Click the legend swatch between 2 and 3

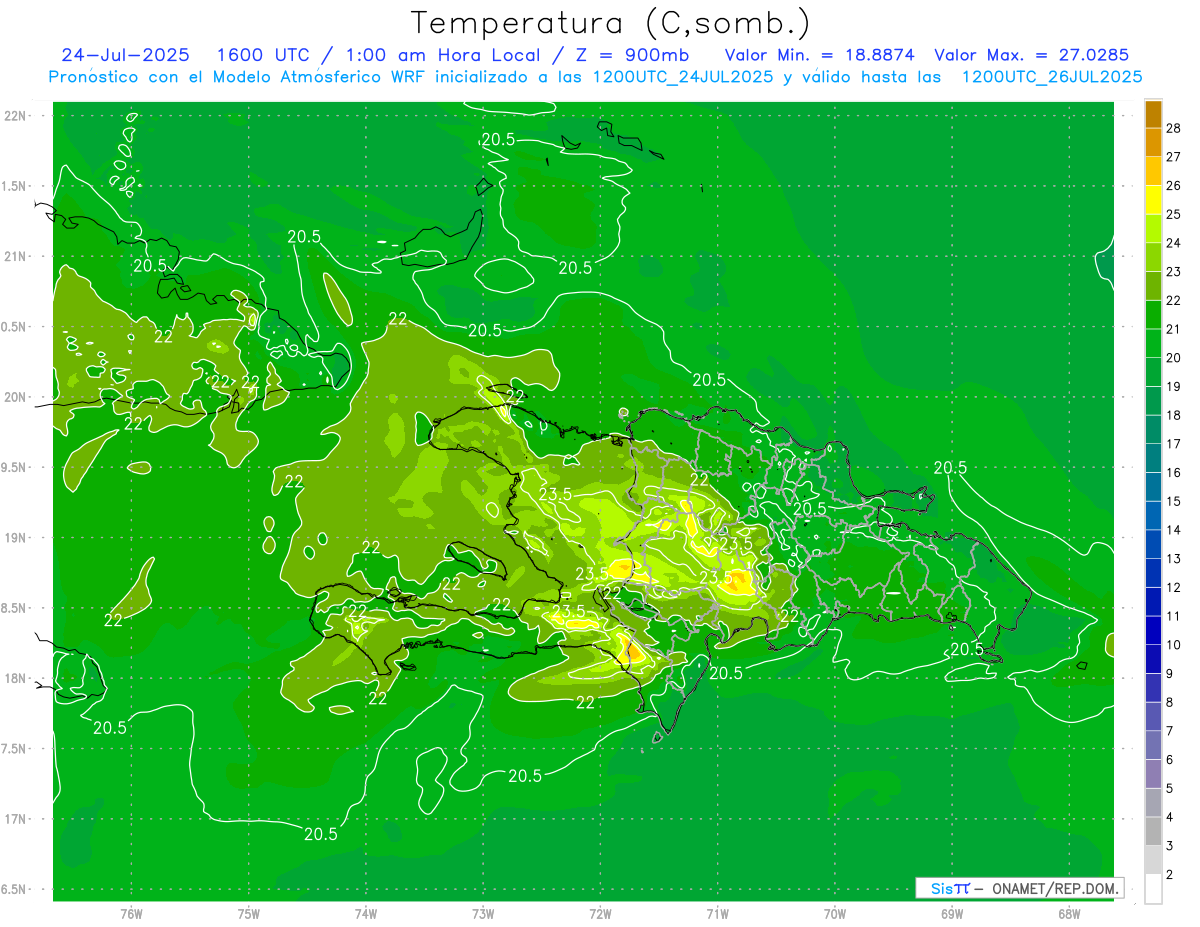(x=1153, y=860)
